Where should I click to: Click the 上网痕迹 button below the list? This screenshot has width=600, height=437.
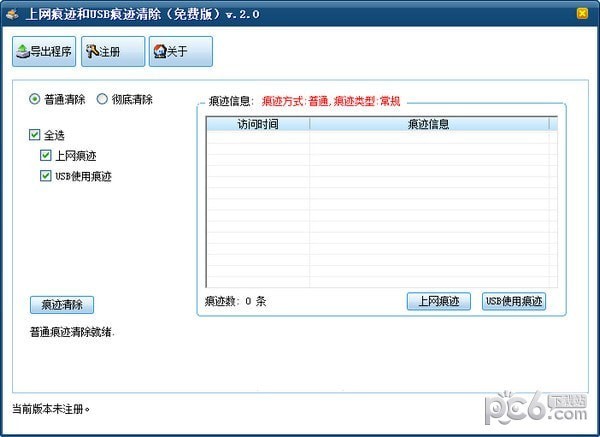pyautogui.click(x=438, y=301)
